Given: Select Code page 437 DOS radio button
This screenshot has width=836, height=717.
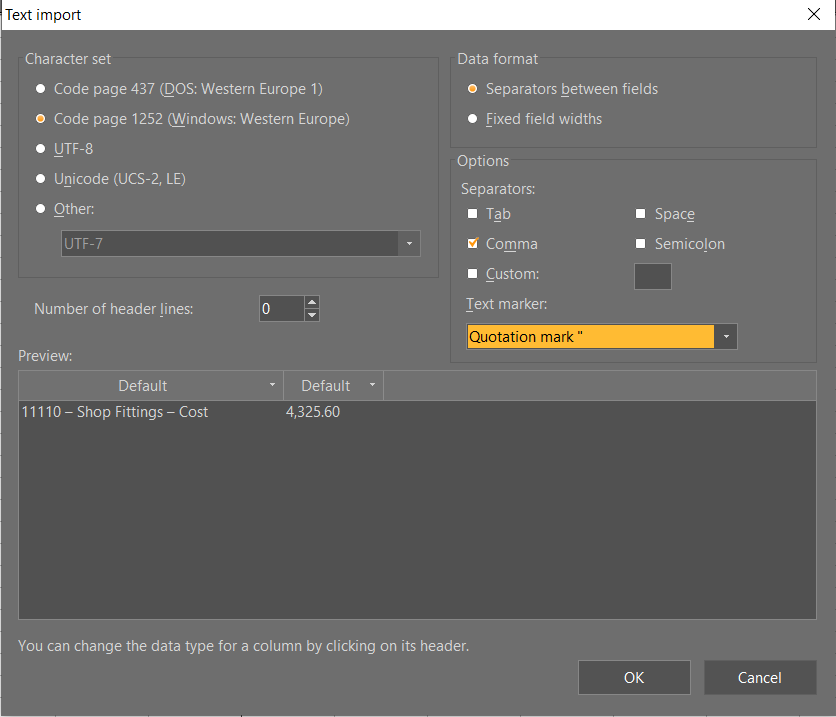Looking at the screenshot, I should [x=41, y=89].
